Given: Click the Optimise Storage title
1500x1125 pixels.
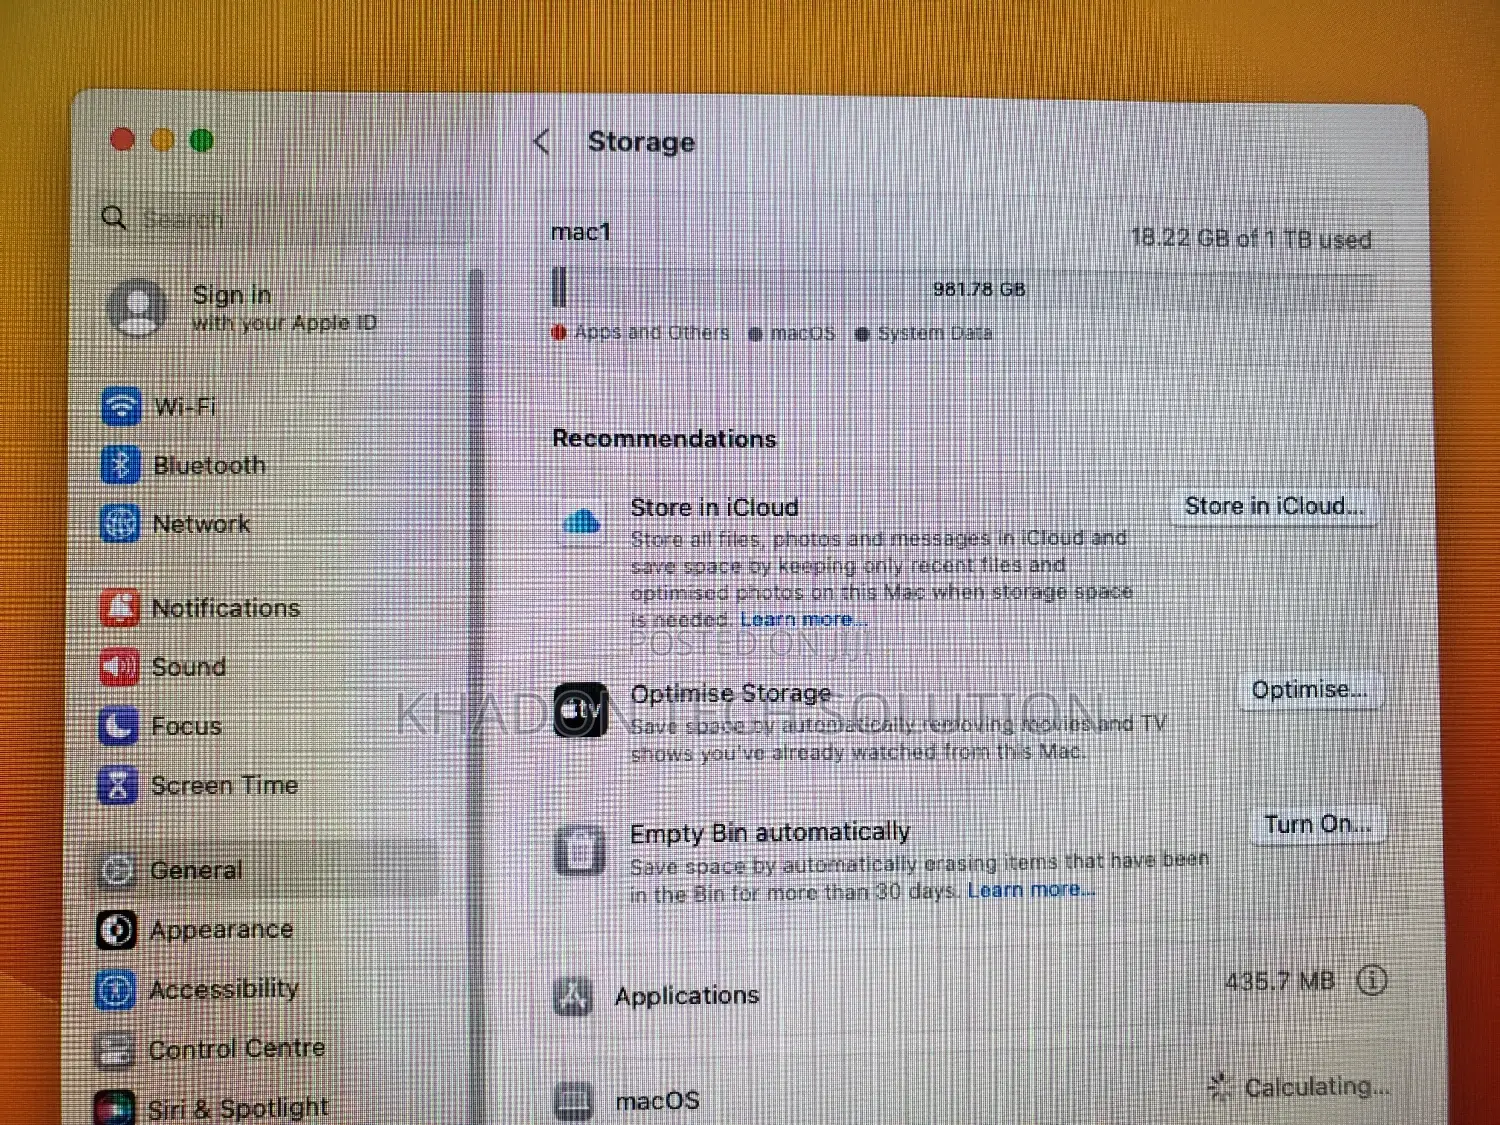Looking at the screenshot, I should coord(731,693).
